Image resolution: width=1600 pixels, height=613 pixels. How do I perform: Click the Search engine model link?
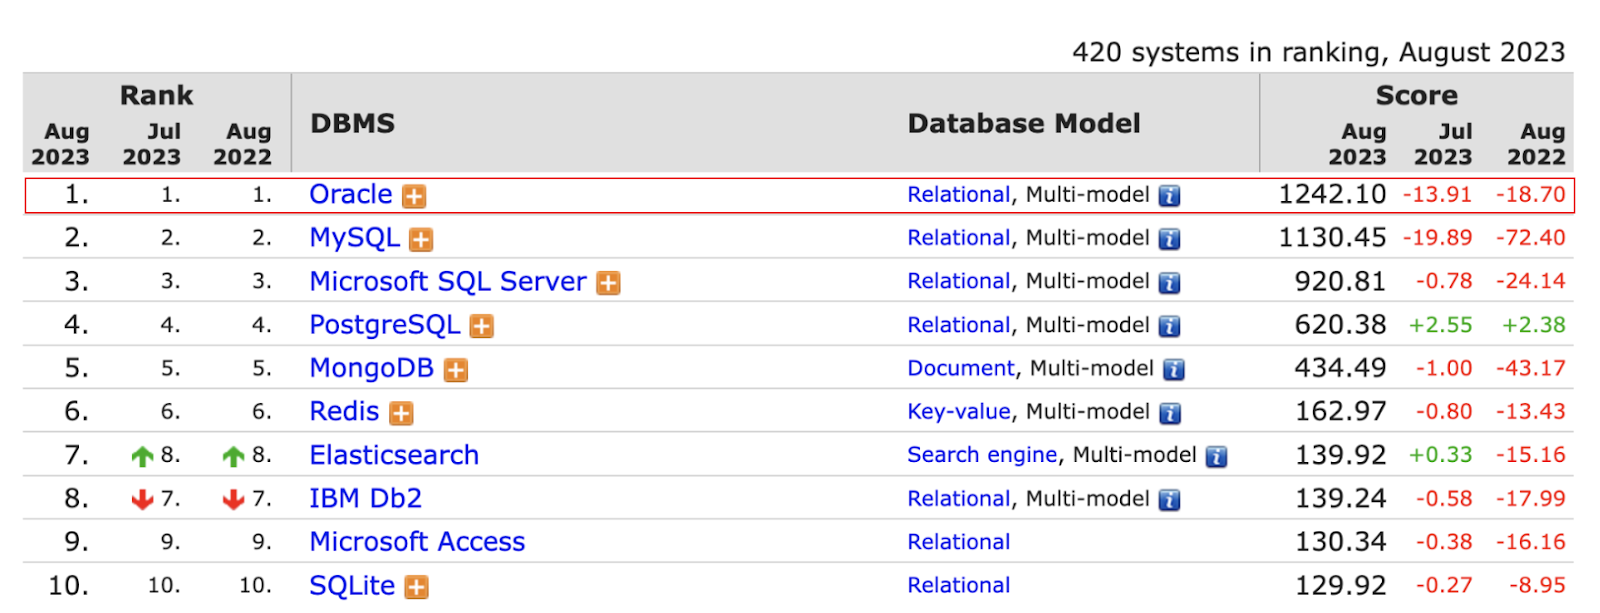click(982, 455)
